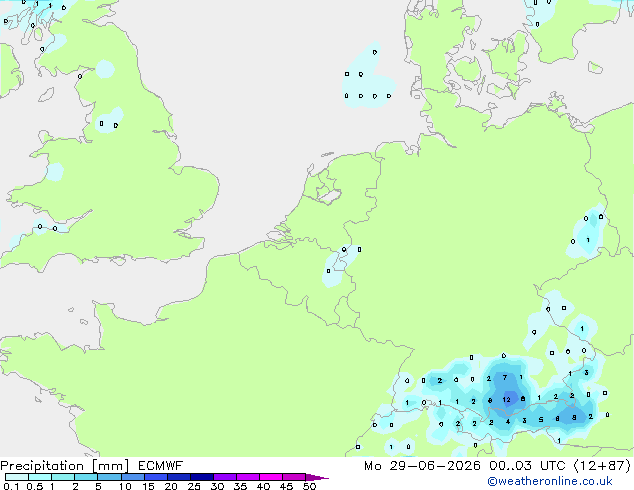634x490 pixels.
Task: Click the "40" legend scale label
Action: (x=263, y=486)
